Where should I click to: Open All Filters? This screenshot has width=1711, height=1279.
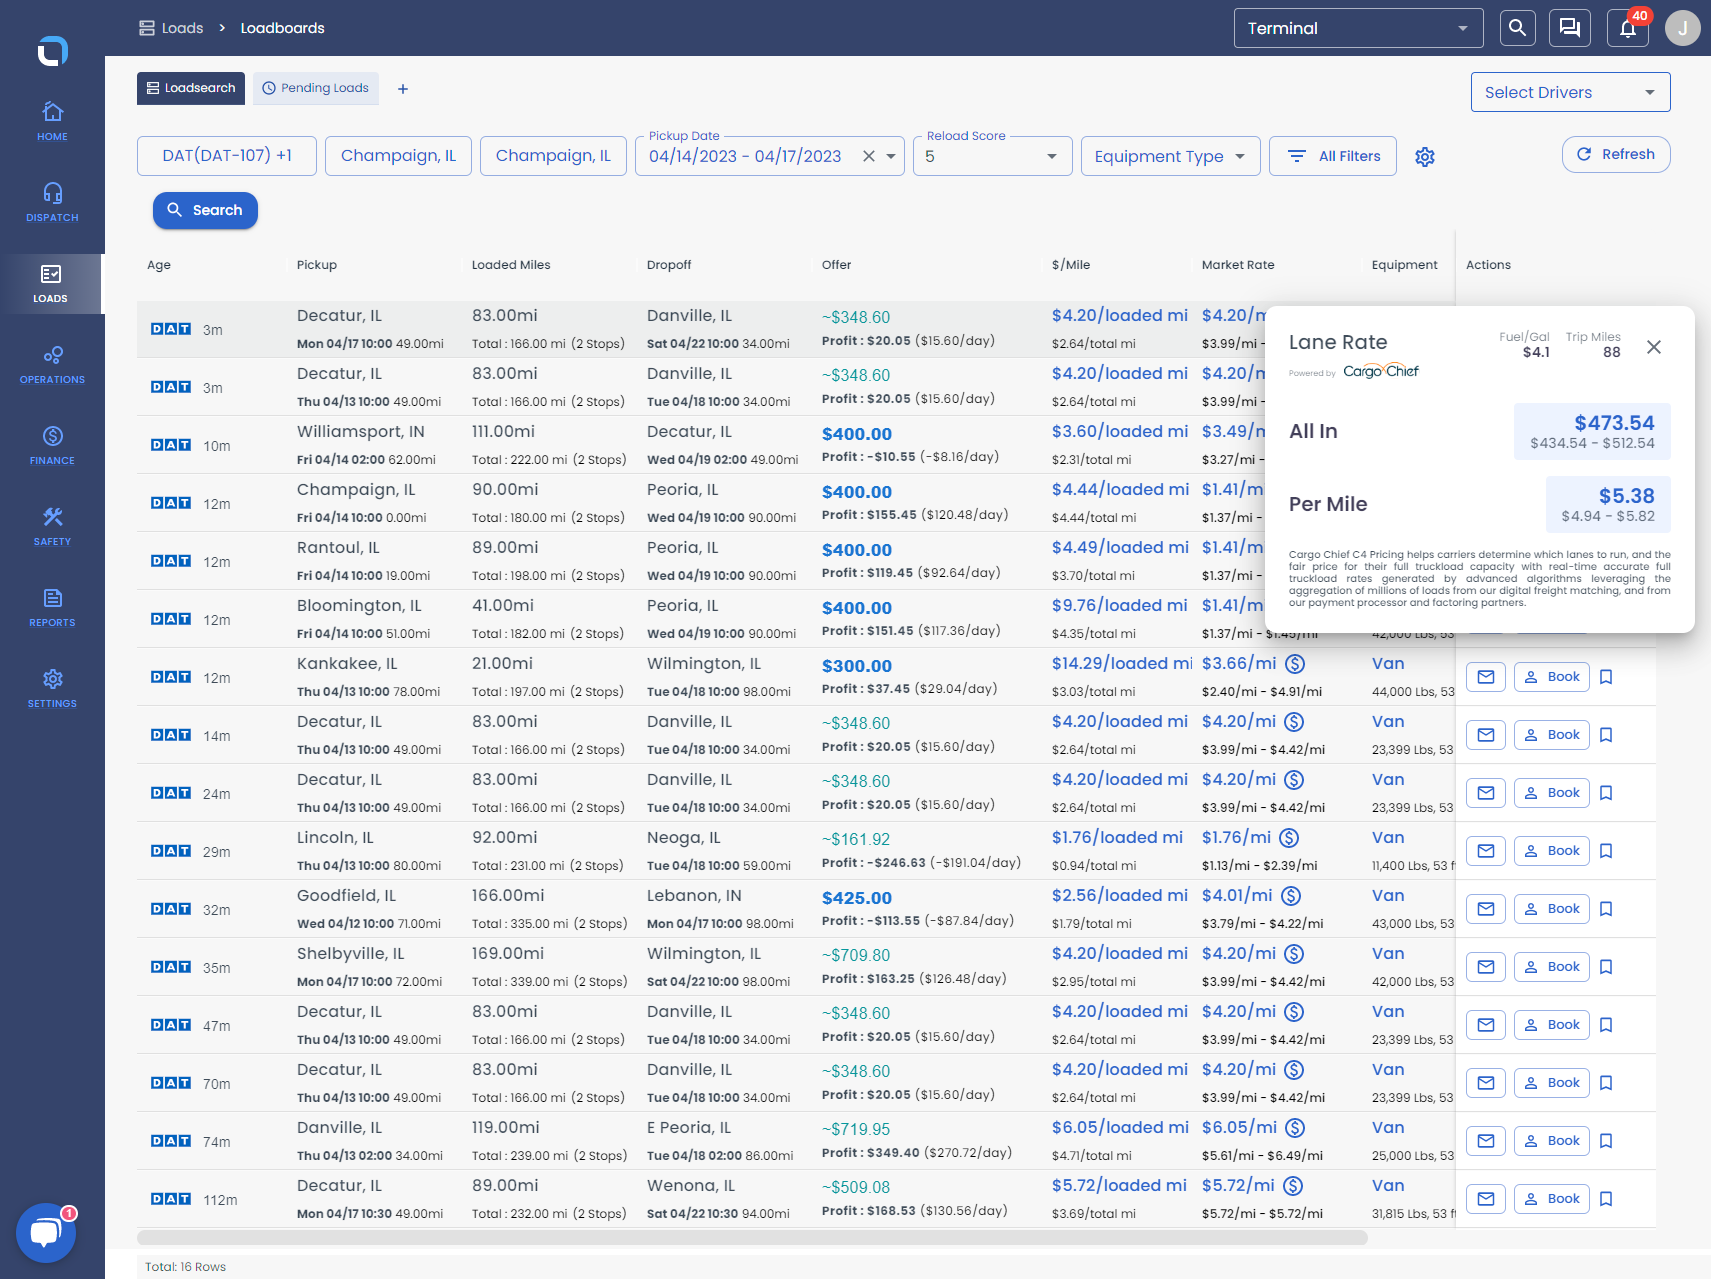[x=1333, y=156]
